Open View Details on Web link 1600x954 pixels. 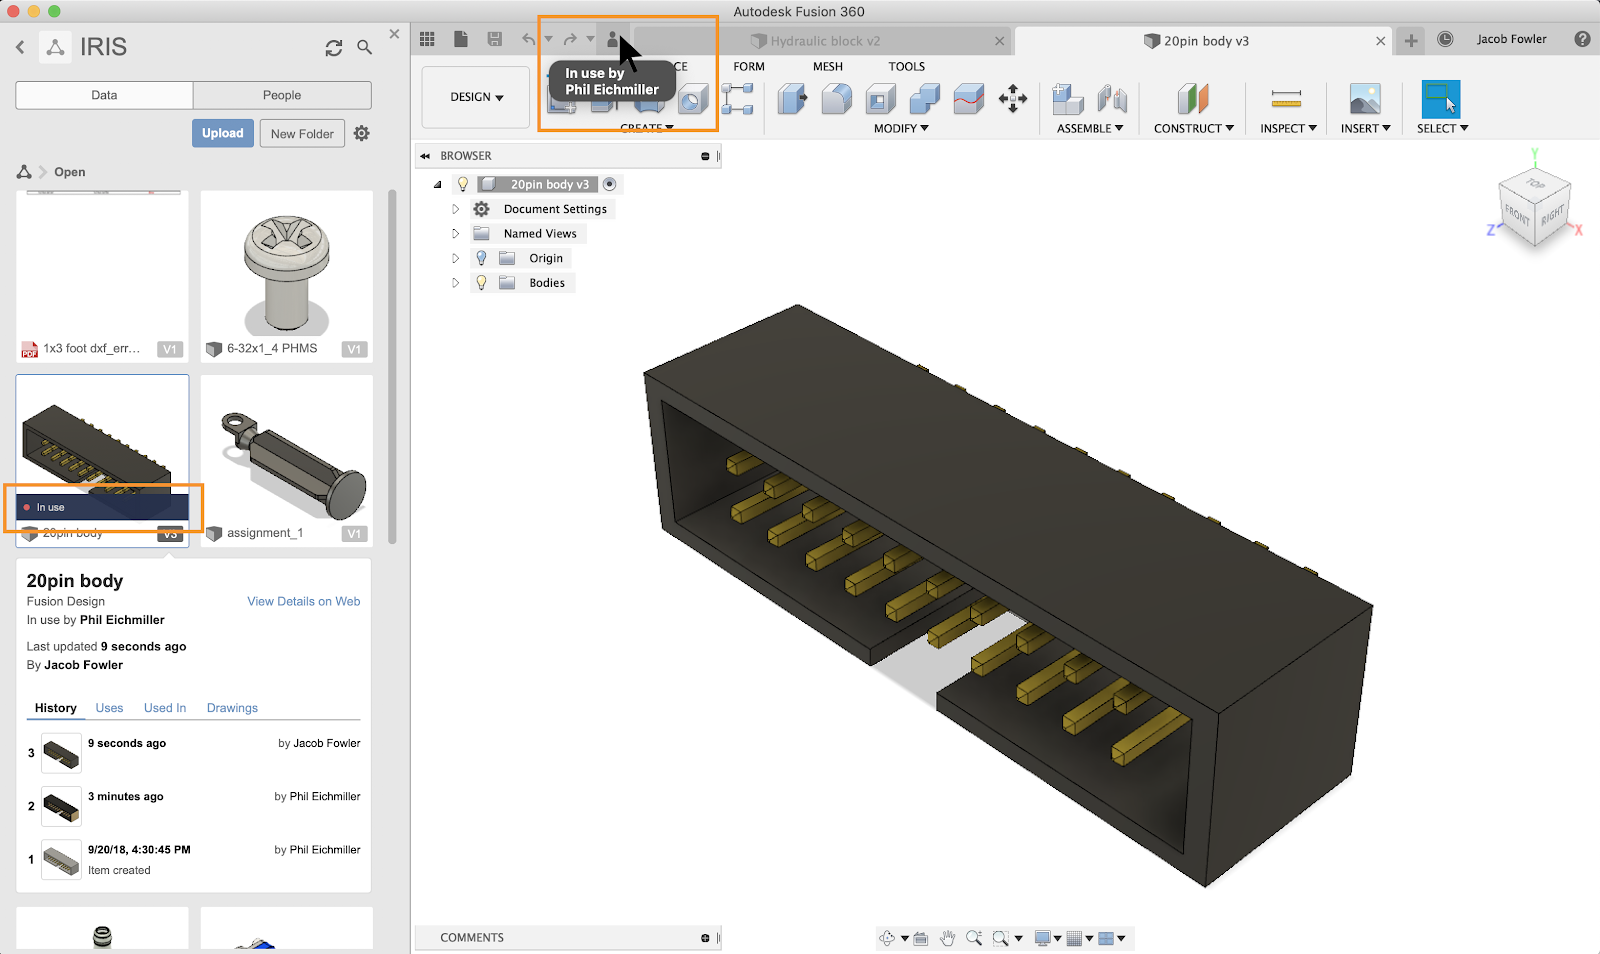(x=303, y=601)
